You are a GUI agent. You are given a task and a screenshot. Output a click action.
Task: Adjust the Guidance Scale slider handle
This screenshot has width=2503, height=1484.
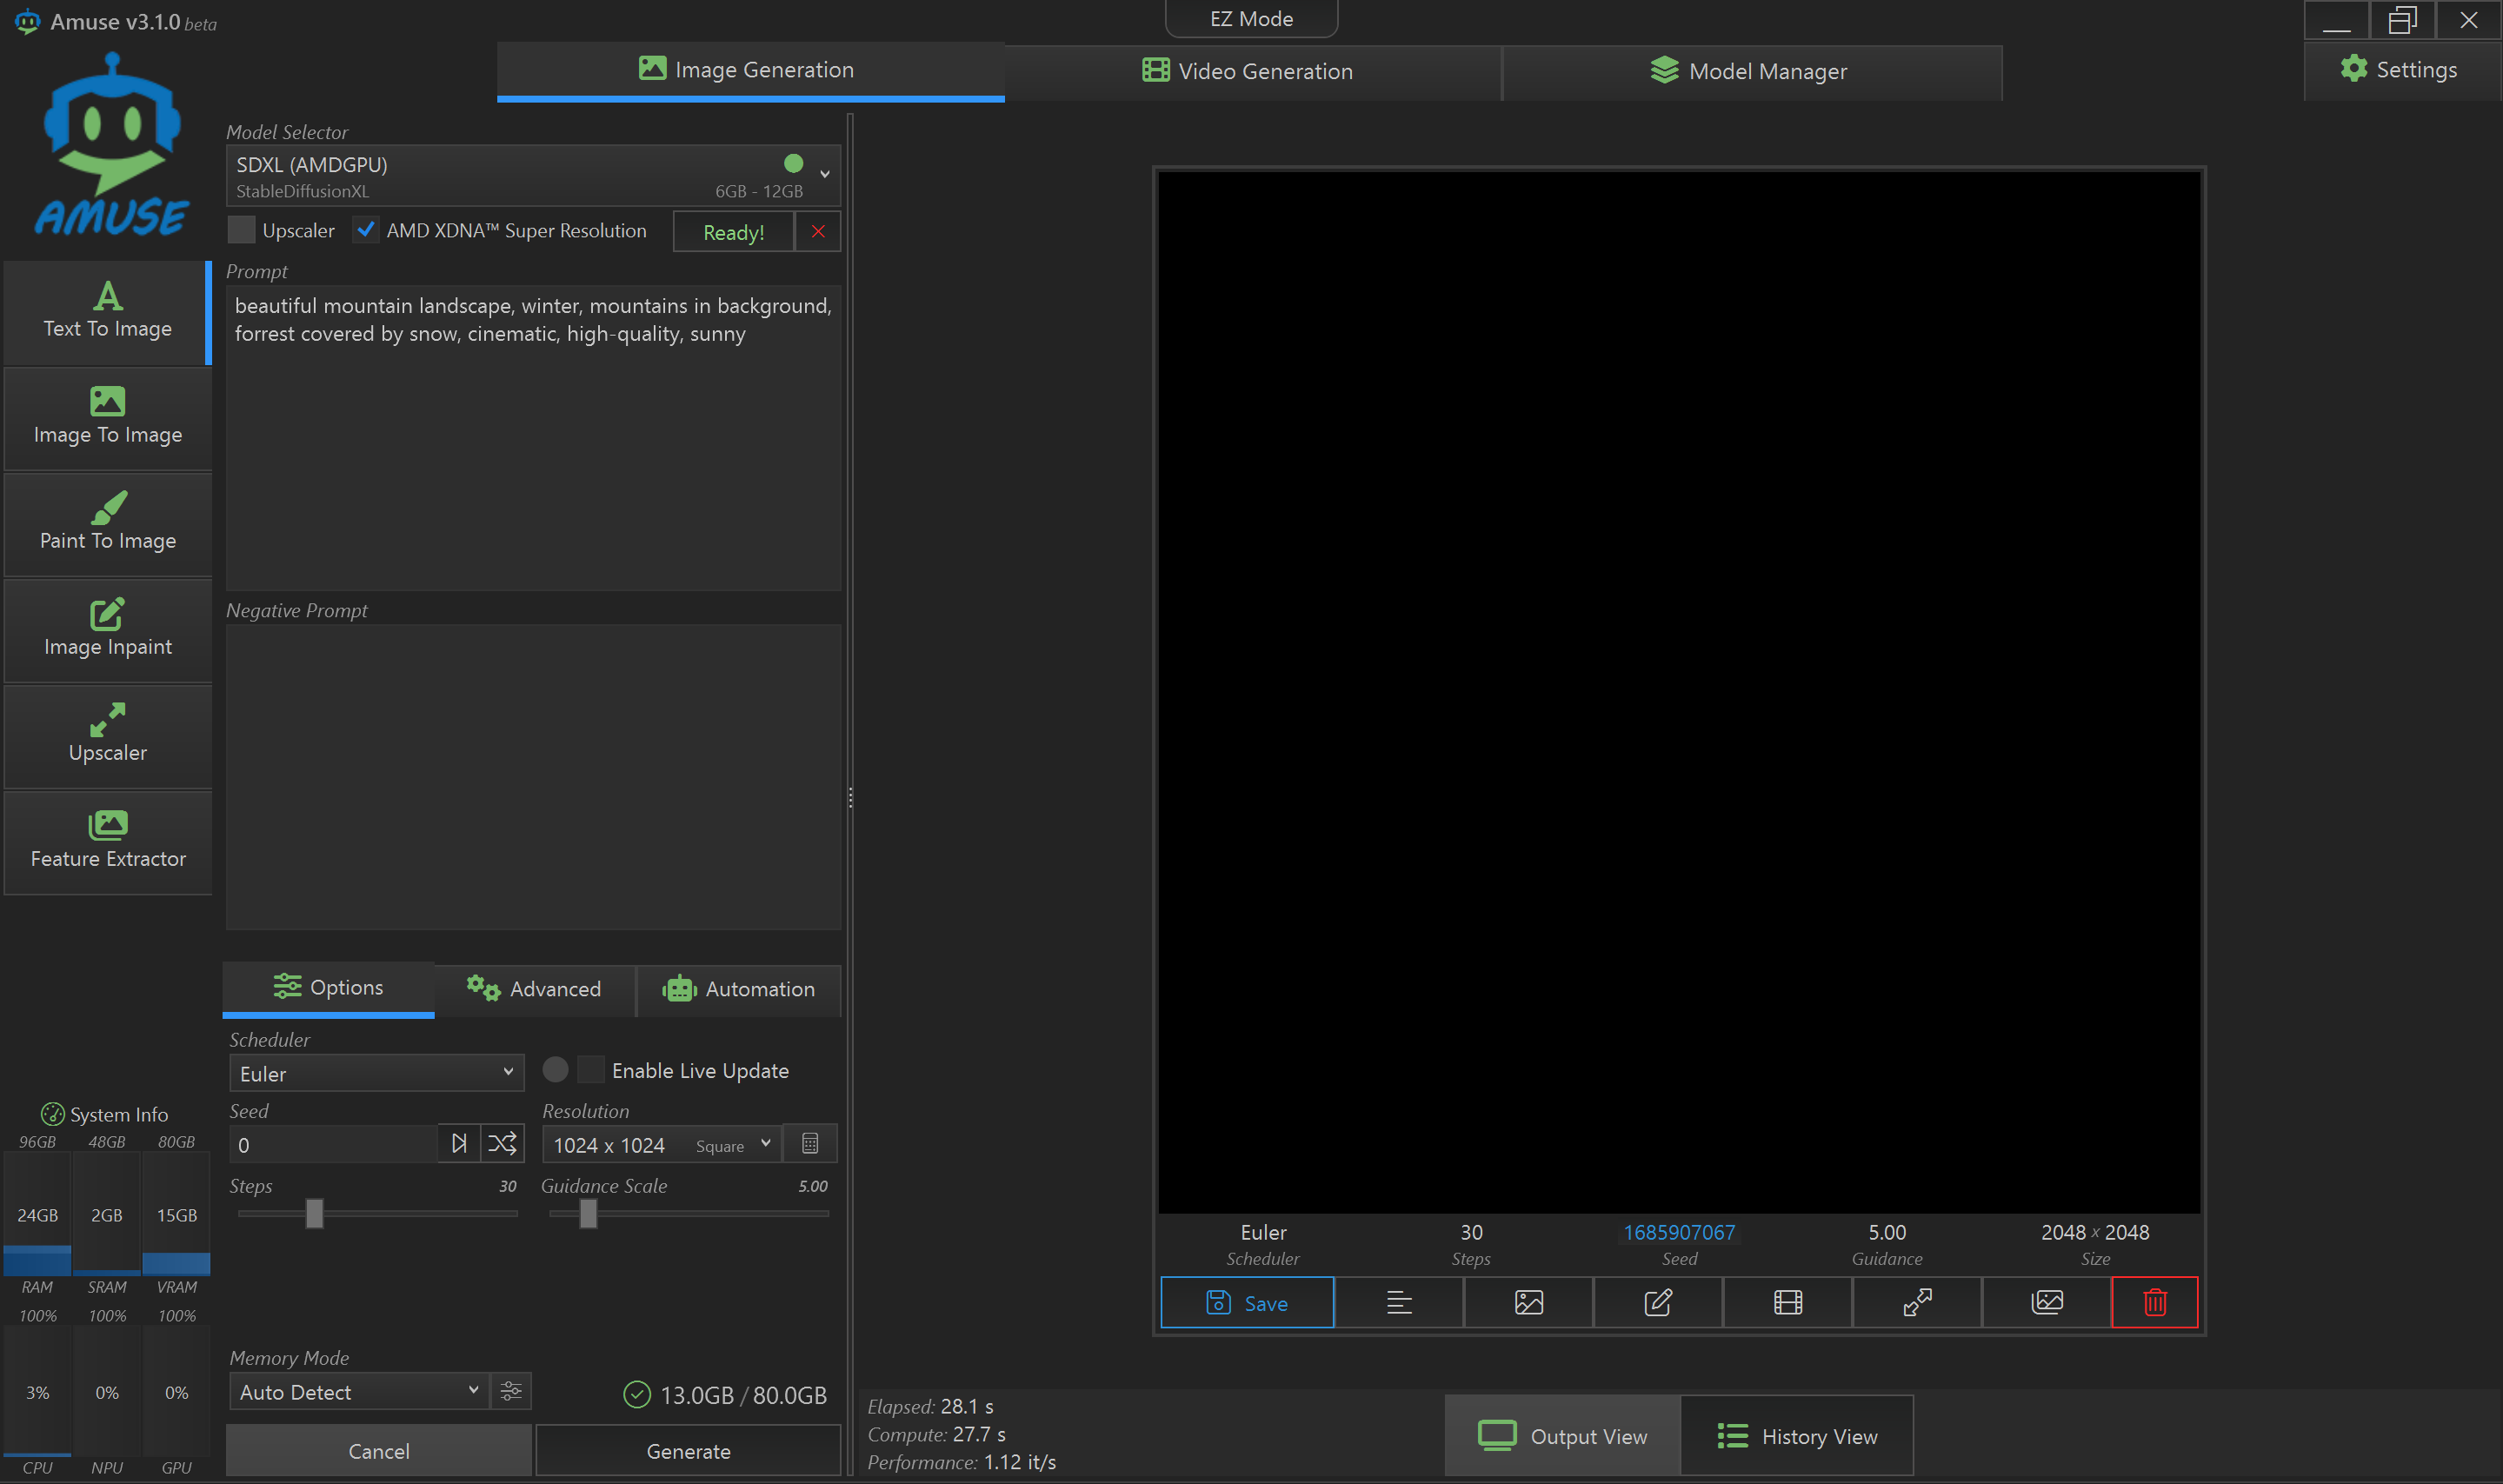point(588,1214)
